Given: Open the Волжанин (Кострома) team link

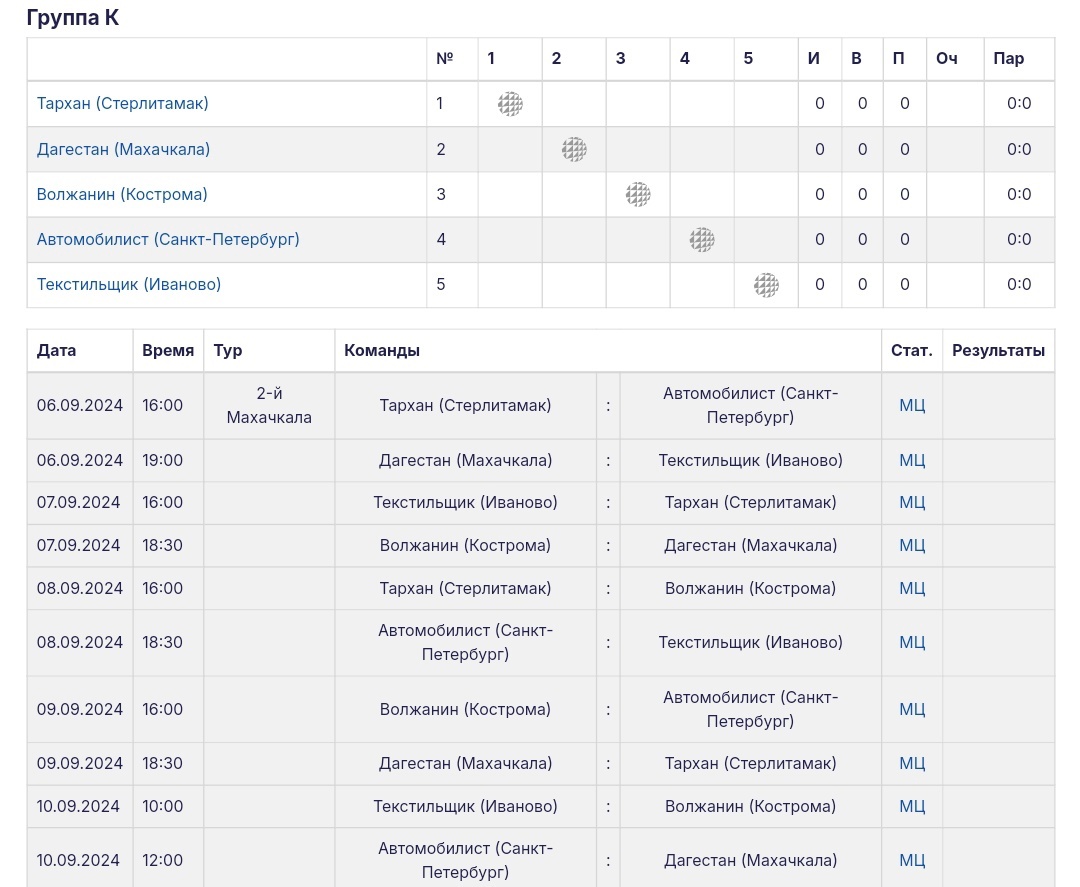Looking at the screenshot, I should (x=122, y=194).
